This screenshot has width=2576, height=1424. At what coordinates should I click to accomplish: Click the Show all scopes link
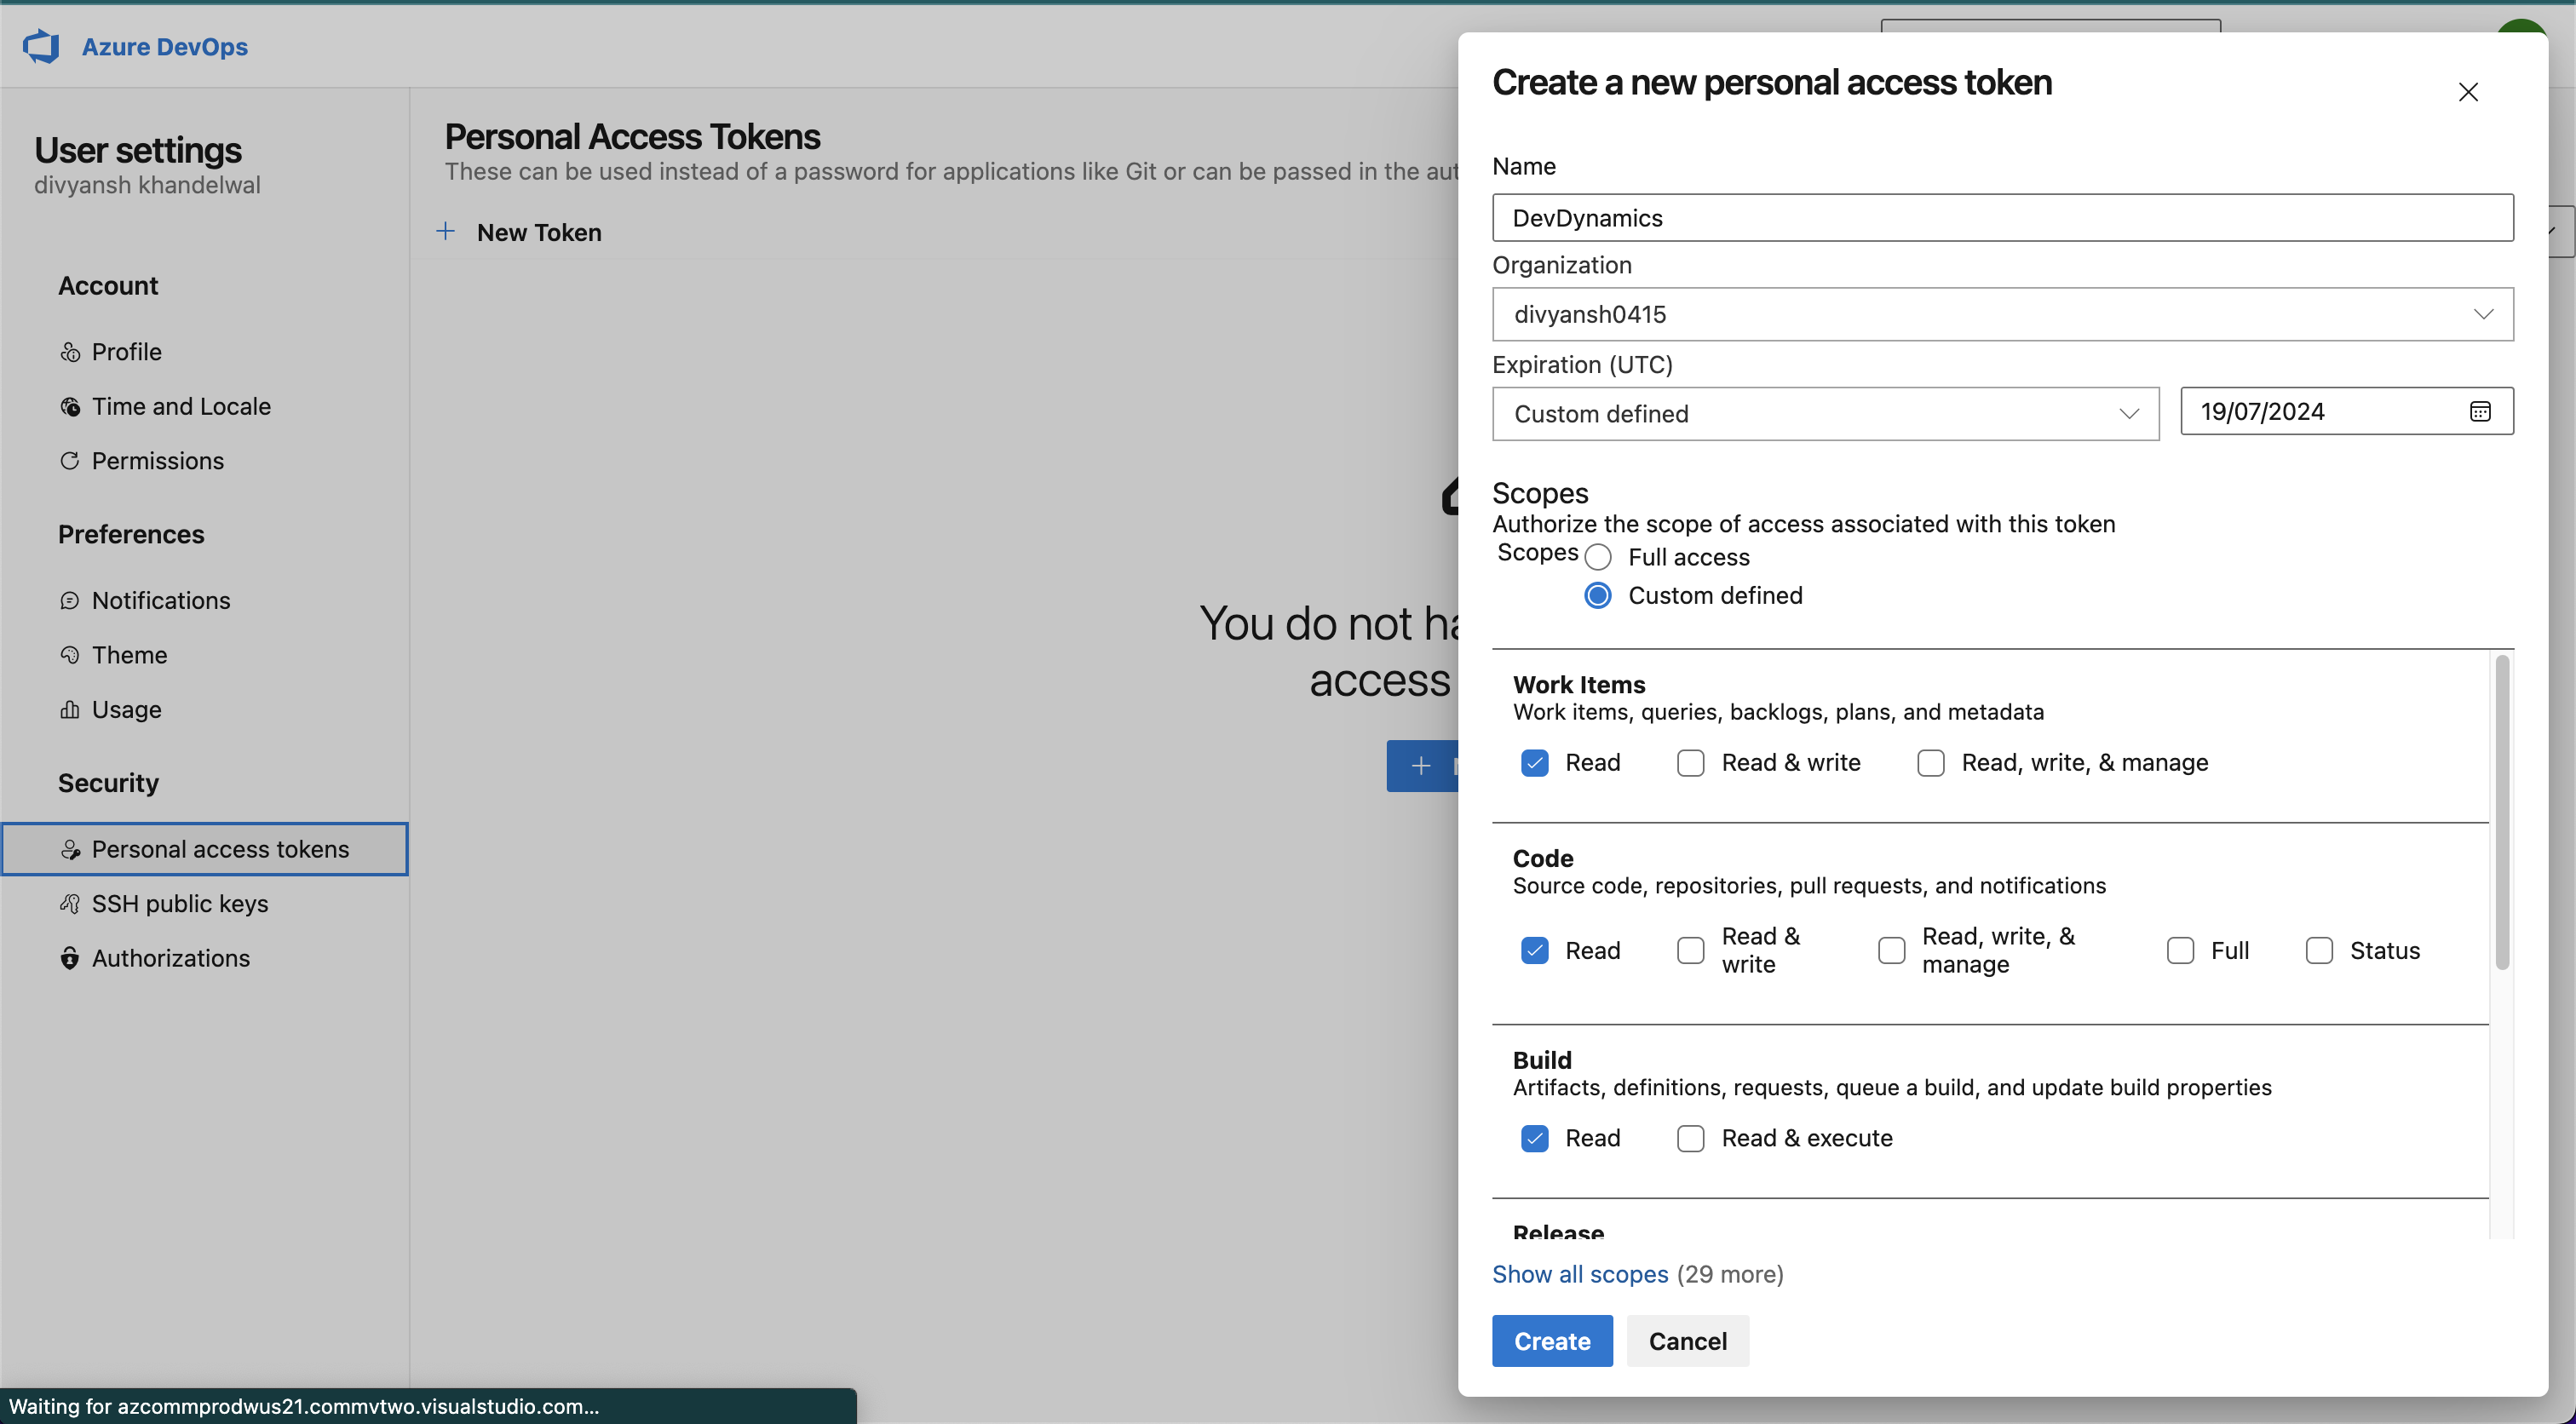pyautogui.click(x=1580, y=1274)
